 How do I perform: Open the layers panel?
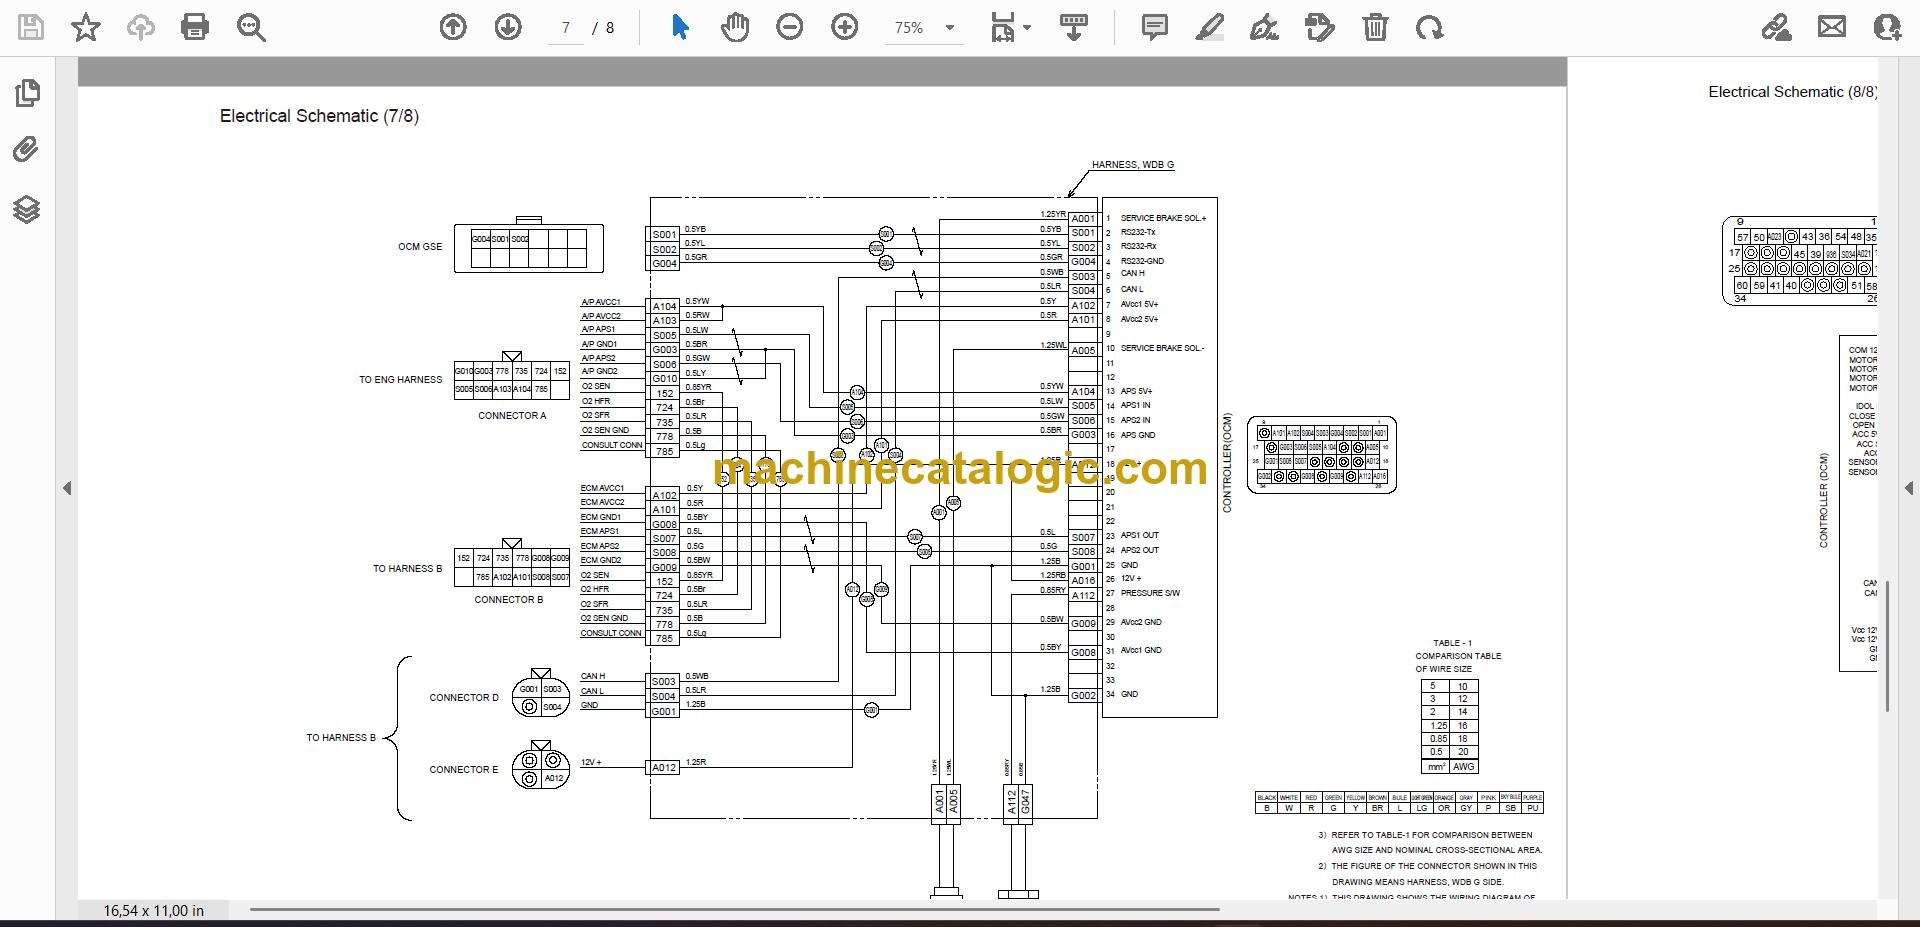[27, 209]
